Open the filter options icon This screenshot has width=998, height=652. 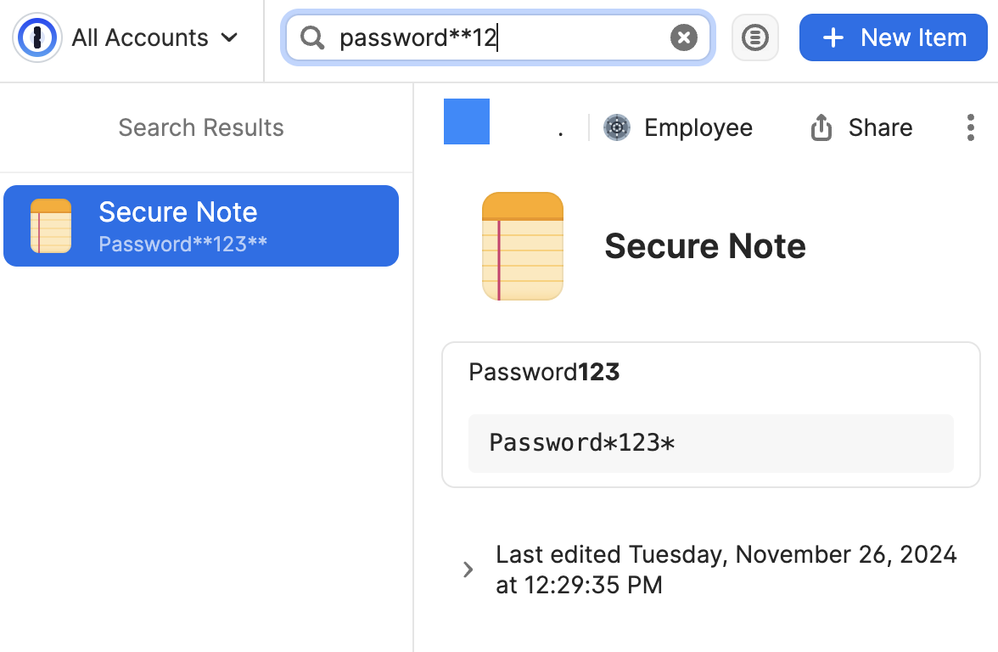(755, 38)
